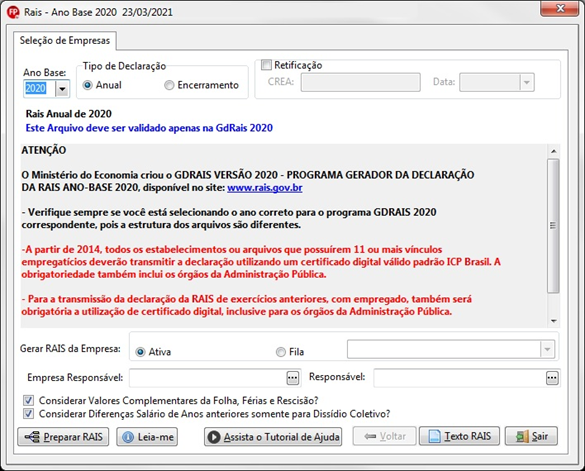Viewport: 585px width, 471px height.
Task: Click the CREA input field
Action: pos(360,82)
